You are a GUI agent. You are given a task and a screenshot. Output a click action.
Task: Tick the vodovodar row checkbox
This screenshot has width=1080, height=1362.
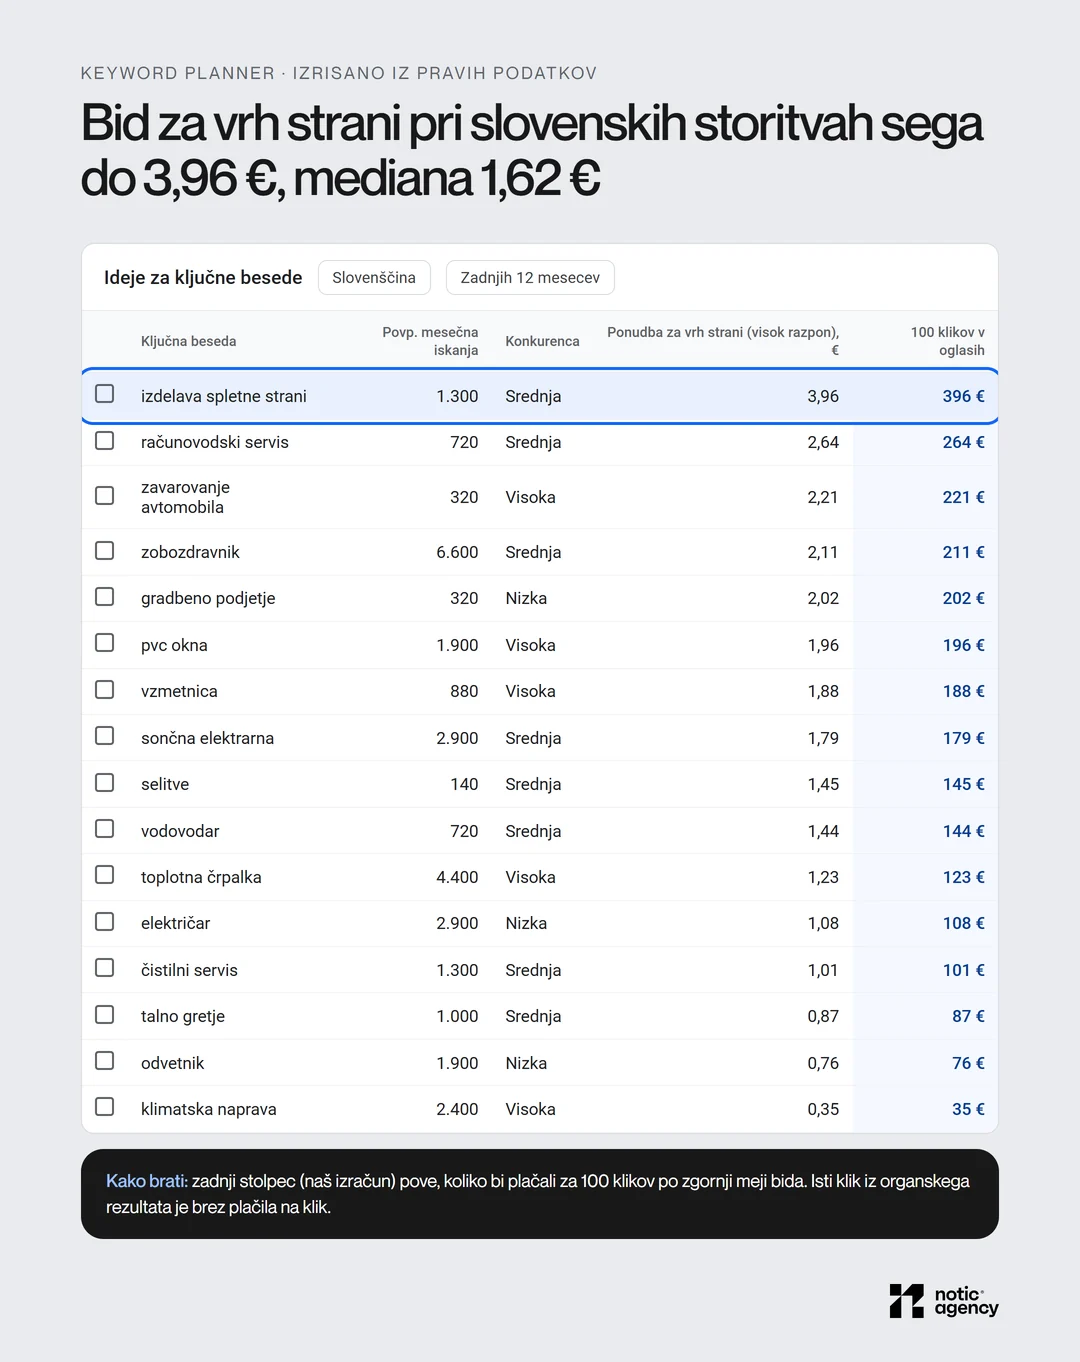tap(104, 829)
